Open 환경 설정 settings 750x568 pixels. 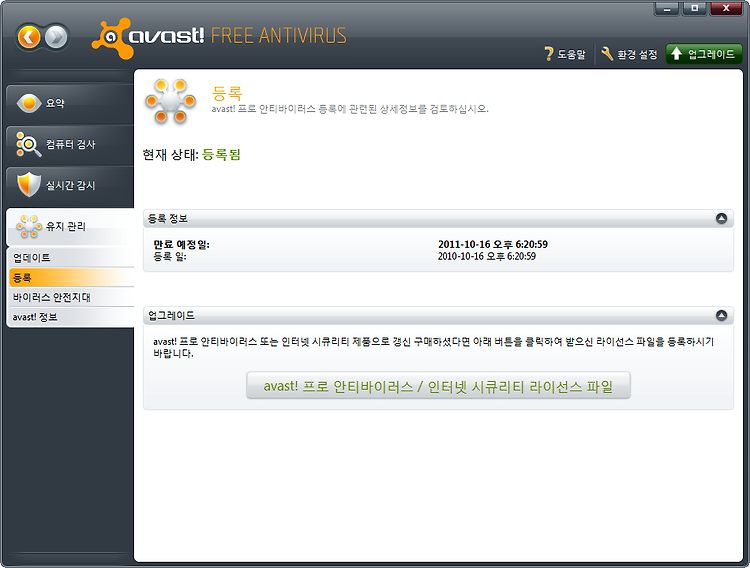(629, 54)
